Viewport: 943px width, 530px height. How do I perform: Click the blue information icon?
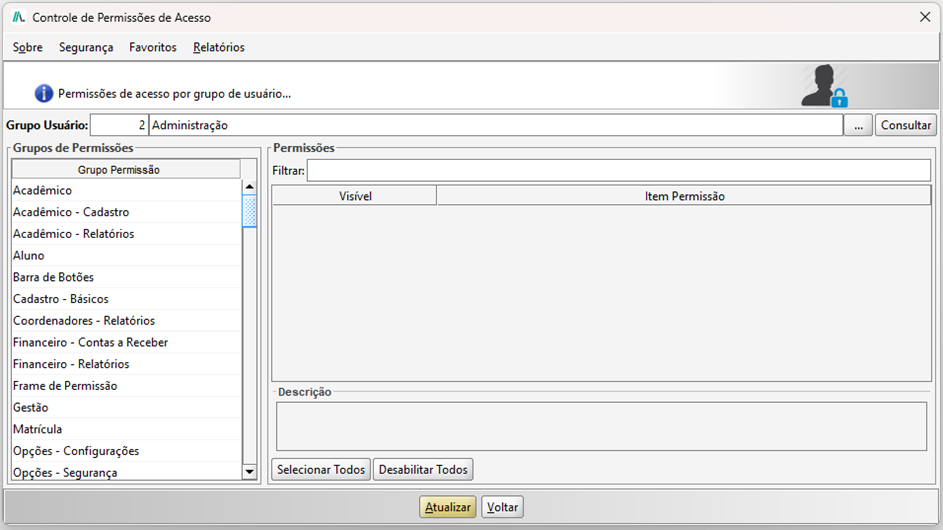pos(43,94)
